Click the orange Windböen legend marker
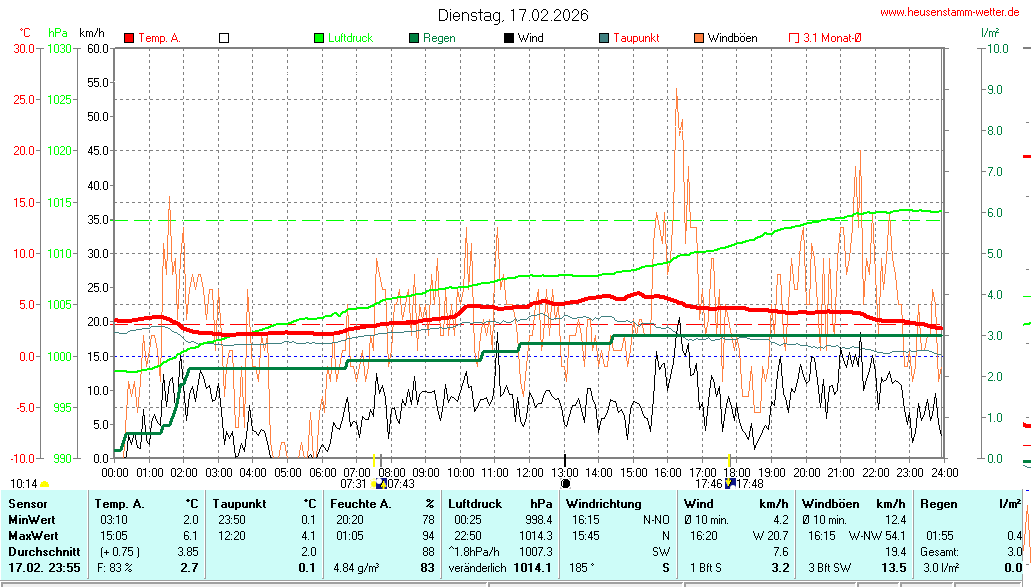Image resolution: width=1034 pixels, height=587 pixels. pyautogui.click(x=699, y=38)
